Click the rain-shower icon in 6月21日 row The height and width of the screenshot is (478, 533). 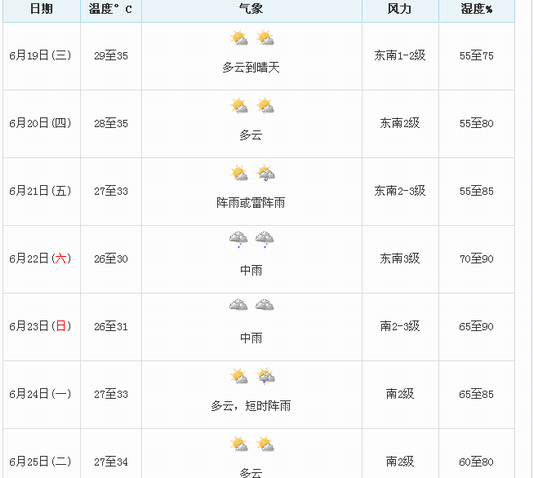click(265, 173)
